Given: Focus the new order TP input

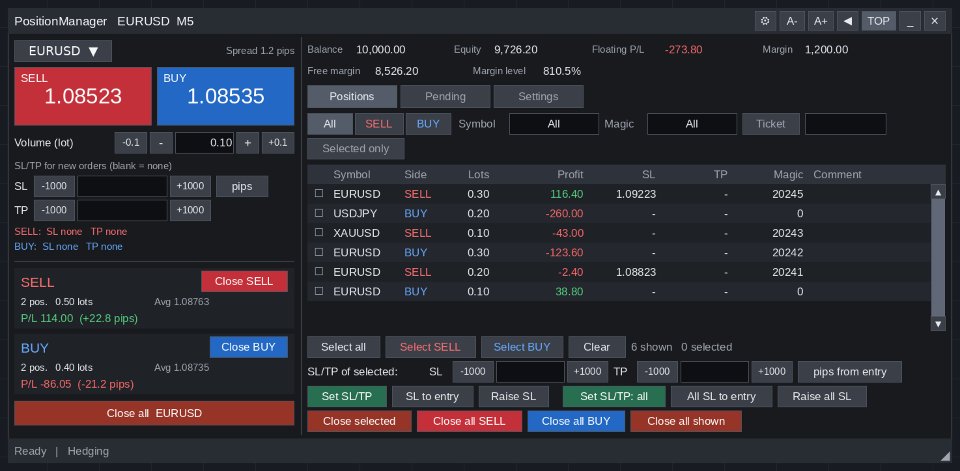Looking at the screenshot, I should click(122, 210).
